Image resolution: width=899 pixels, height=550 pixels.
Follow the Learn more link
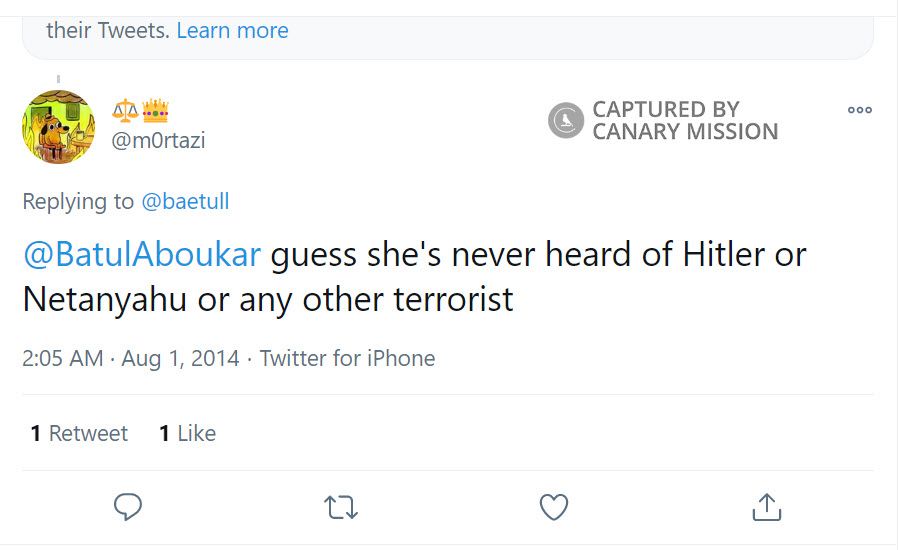[232, 31]
